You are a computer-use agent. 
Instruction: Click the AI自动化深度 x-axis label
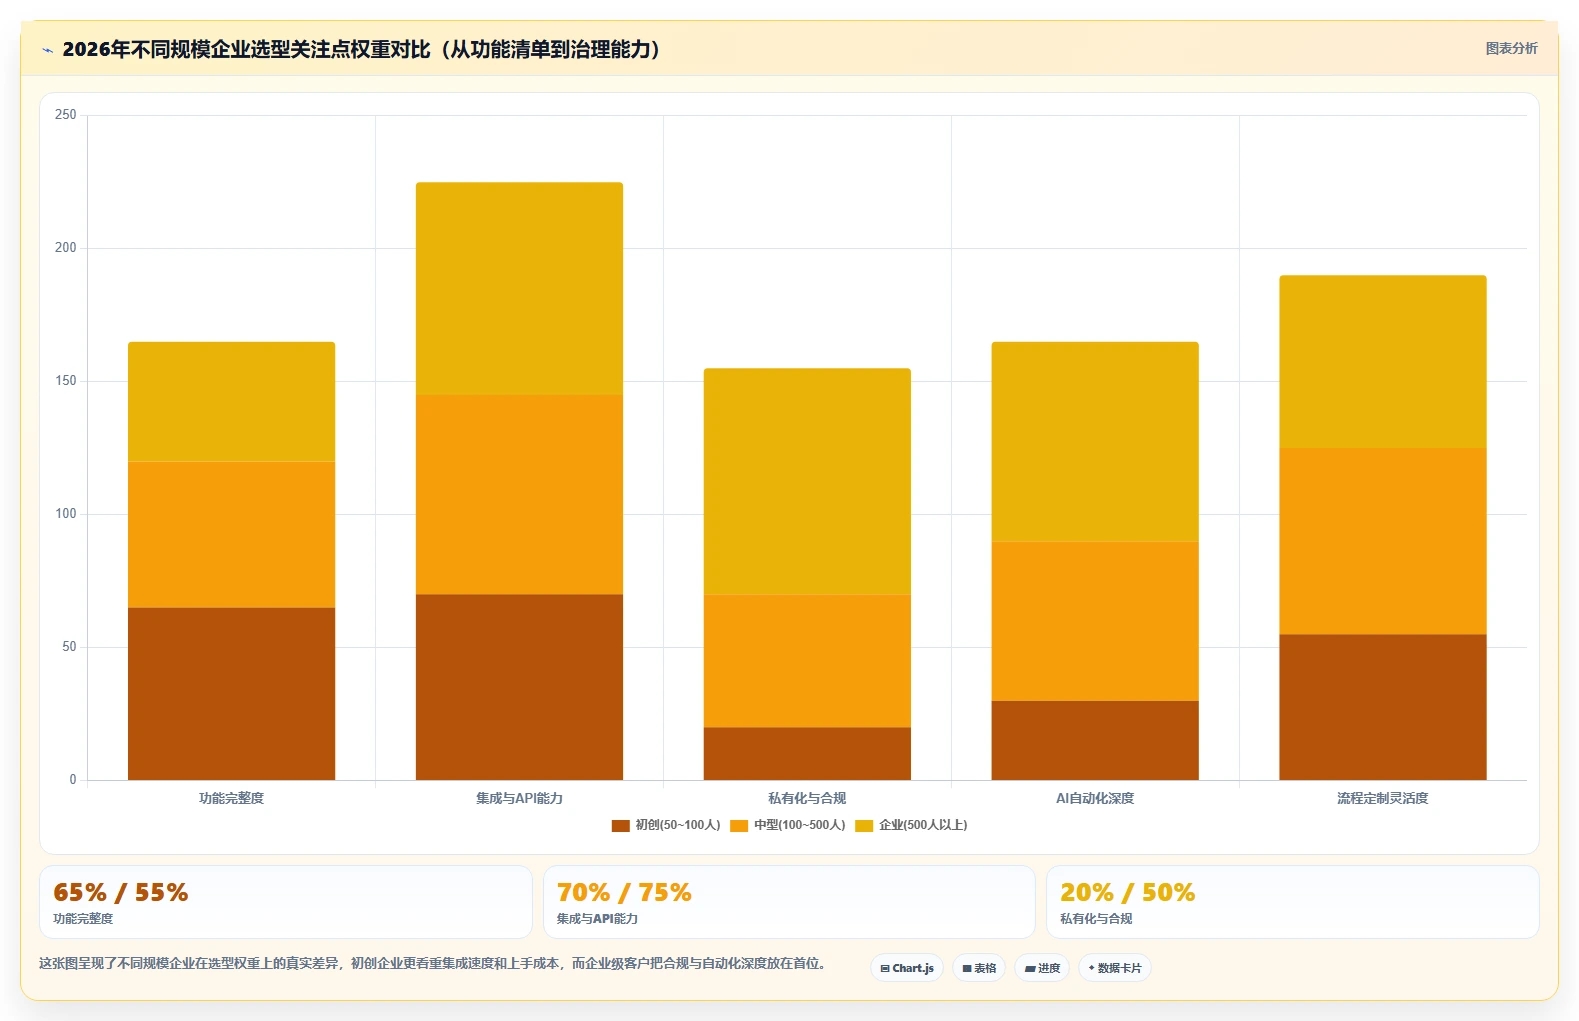point(1095,798)
